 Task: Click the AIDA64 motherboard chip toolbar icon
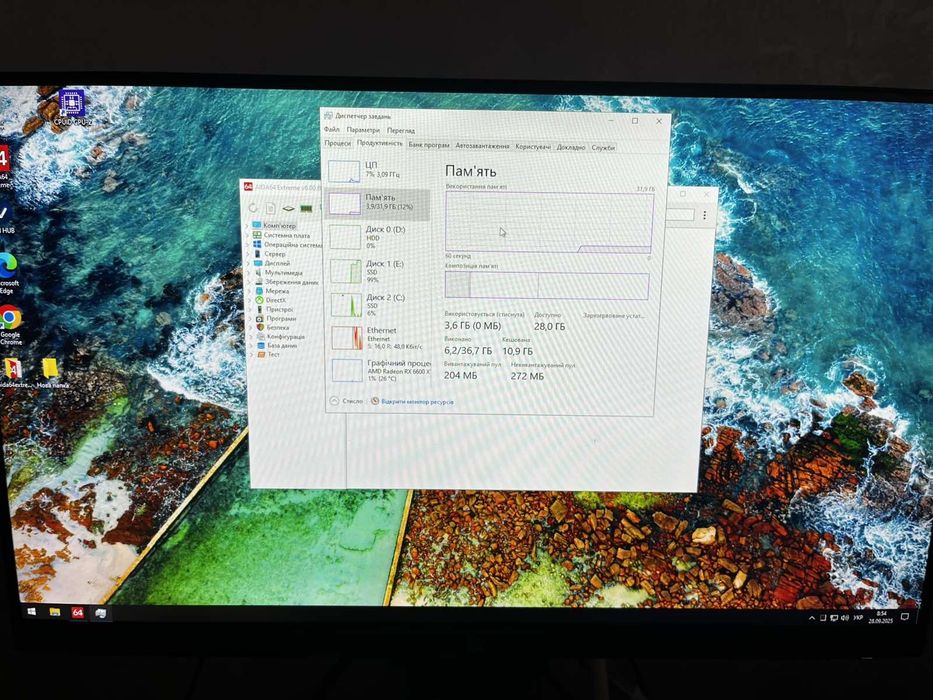[289, 208]
